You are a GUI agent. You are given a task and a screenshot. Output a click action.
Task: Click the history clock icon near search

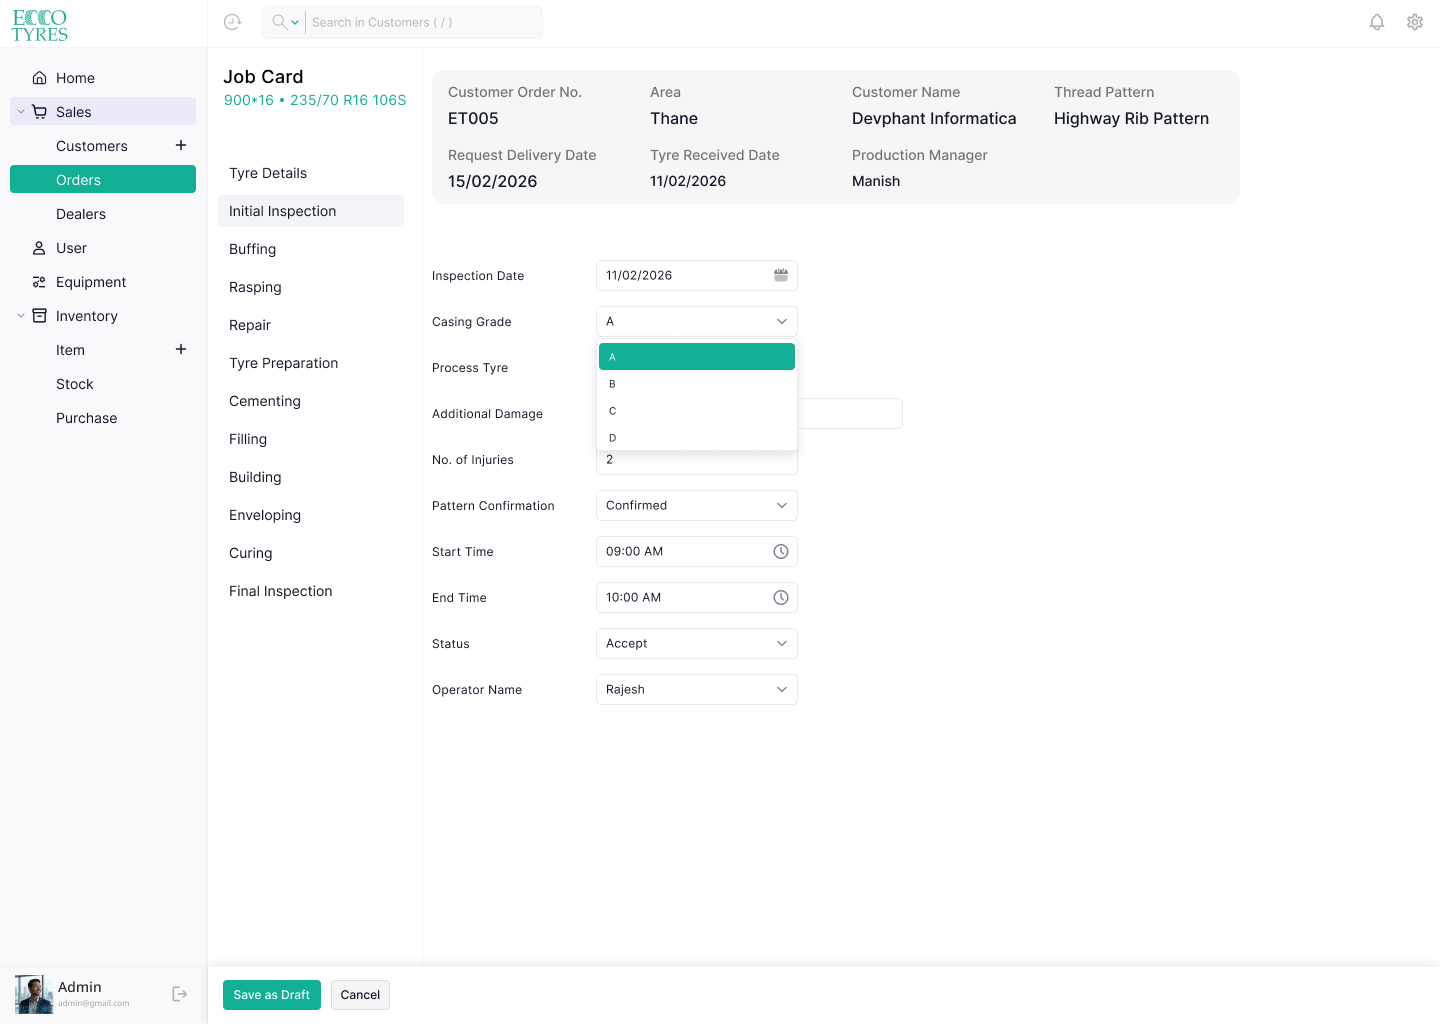pos(233,22)
